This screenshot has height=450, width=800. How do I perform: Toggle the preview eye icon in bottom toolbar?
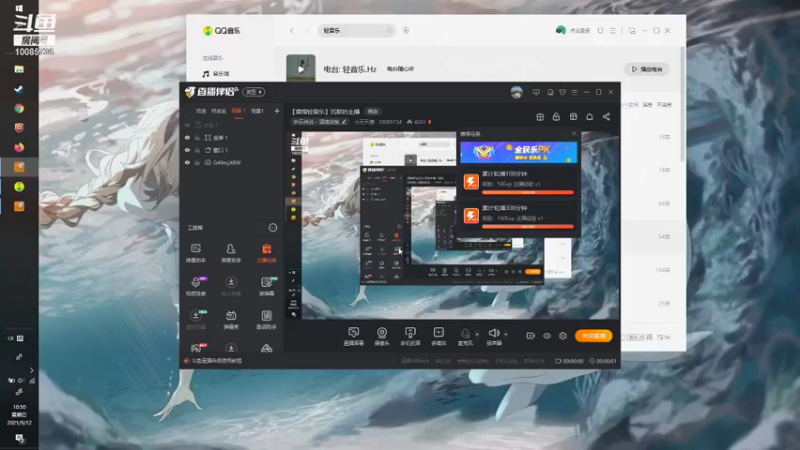pyautogui.click(x=547, y=336)
